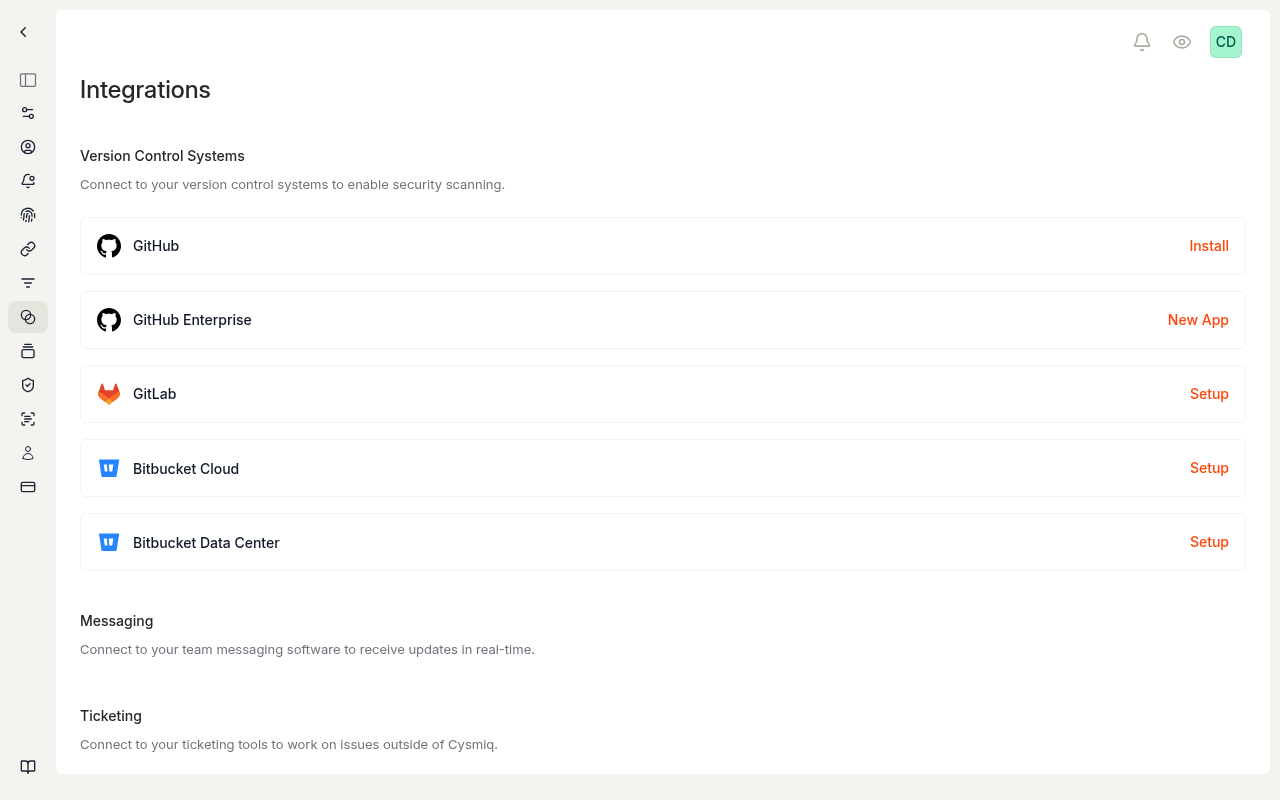Open the fingerprint scanning section in sidebar
This screenshot has height=800, width=1280.
click(x=27, y=215)
